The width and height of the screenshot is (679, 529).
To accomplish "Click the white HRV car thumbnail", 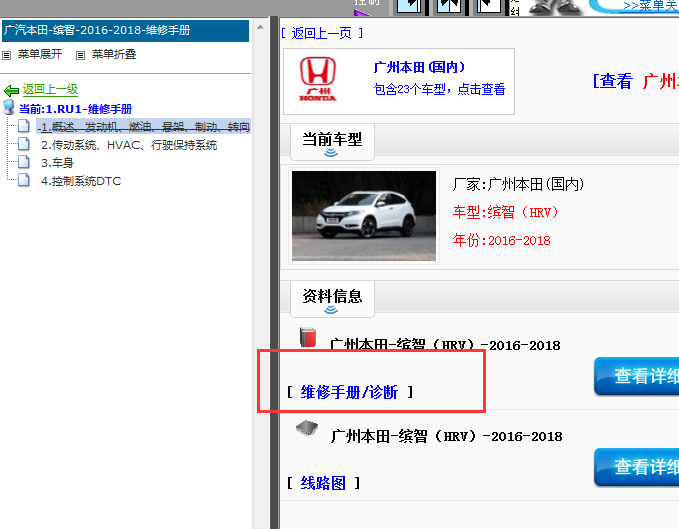I will [x=364, y=216].
